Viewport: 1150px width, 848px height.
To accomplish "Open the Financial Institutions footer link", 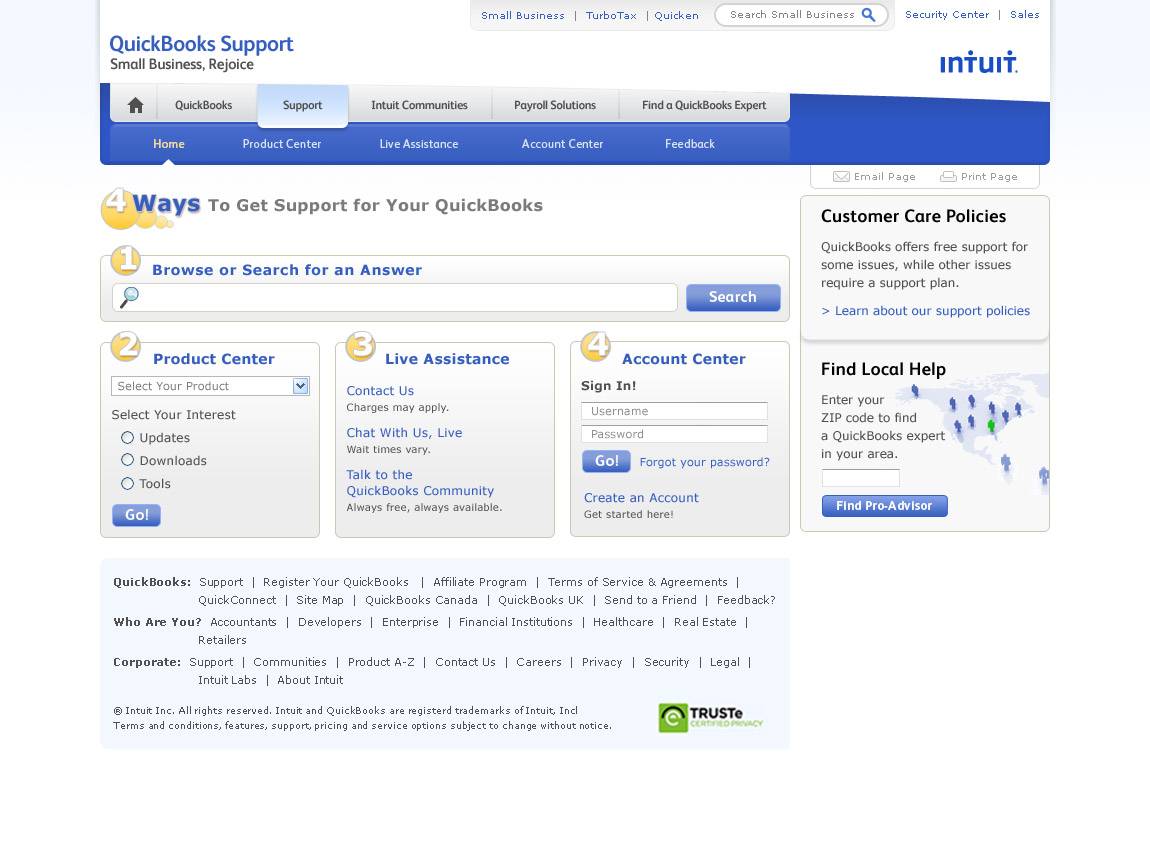I will 516,622.
